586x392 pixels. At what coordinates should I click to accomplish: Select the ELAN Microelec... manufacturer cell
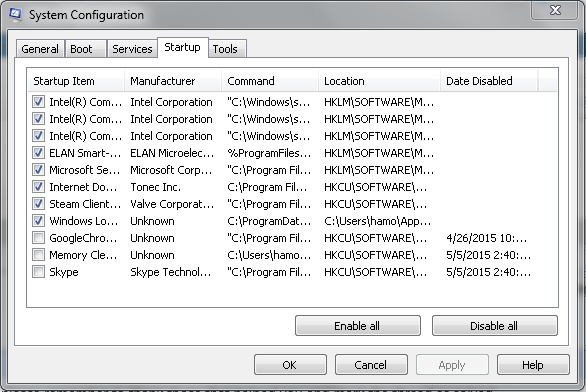pos(172,153)
